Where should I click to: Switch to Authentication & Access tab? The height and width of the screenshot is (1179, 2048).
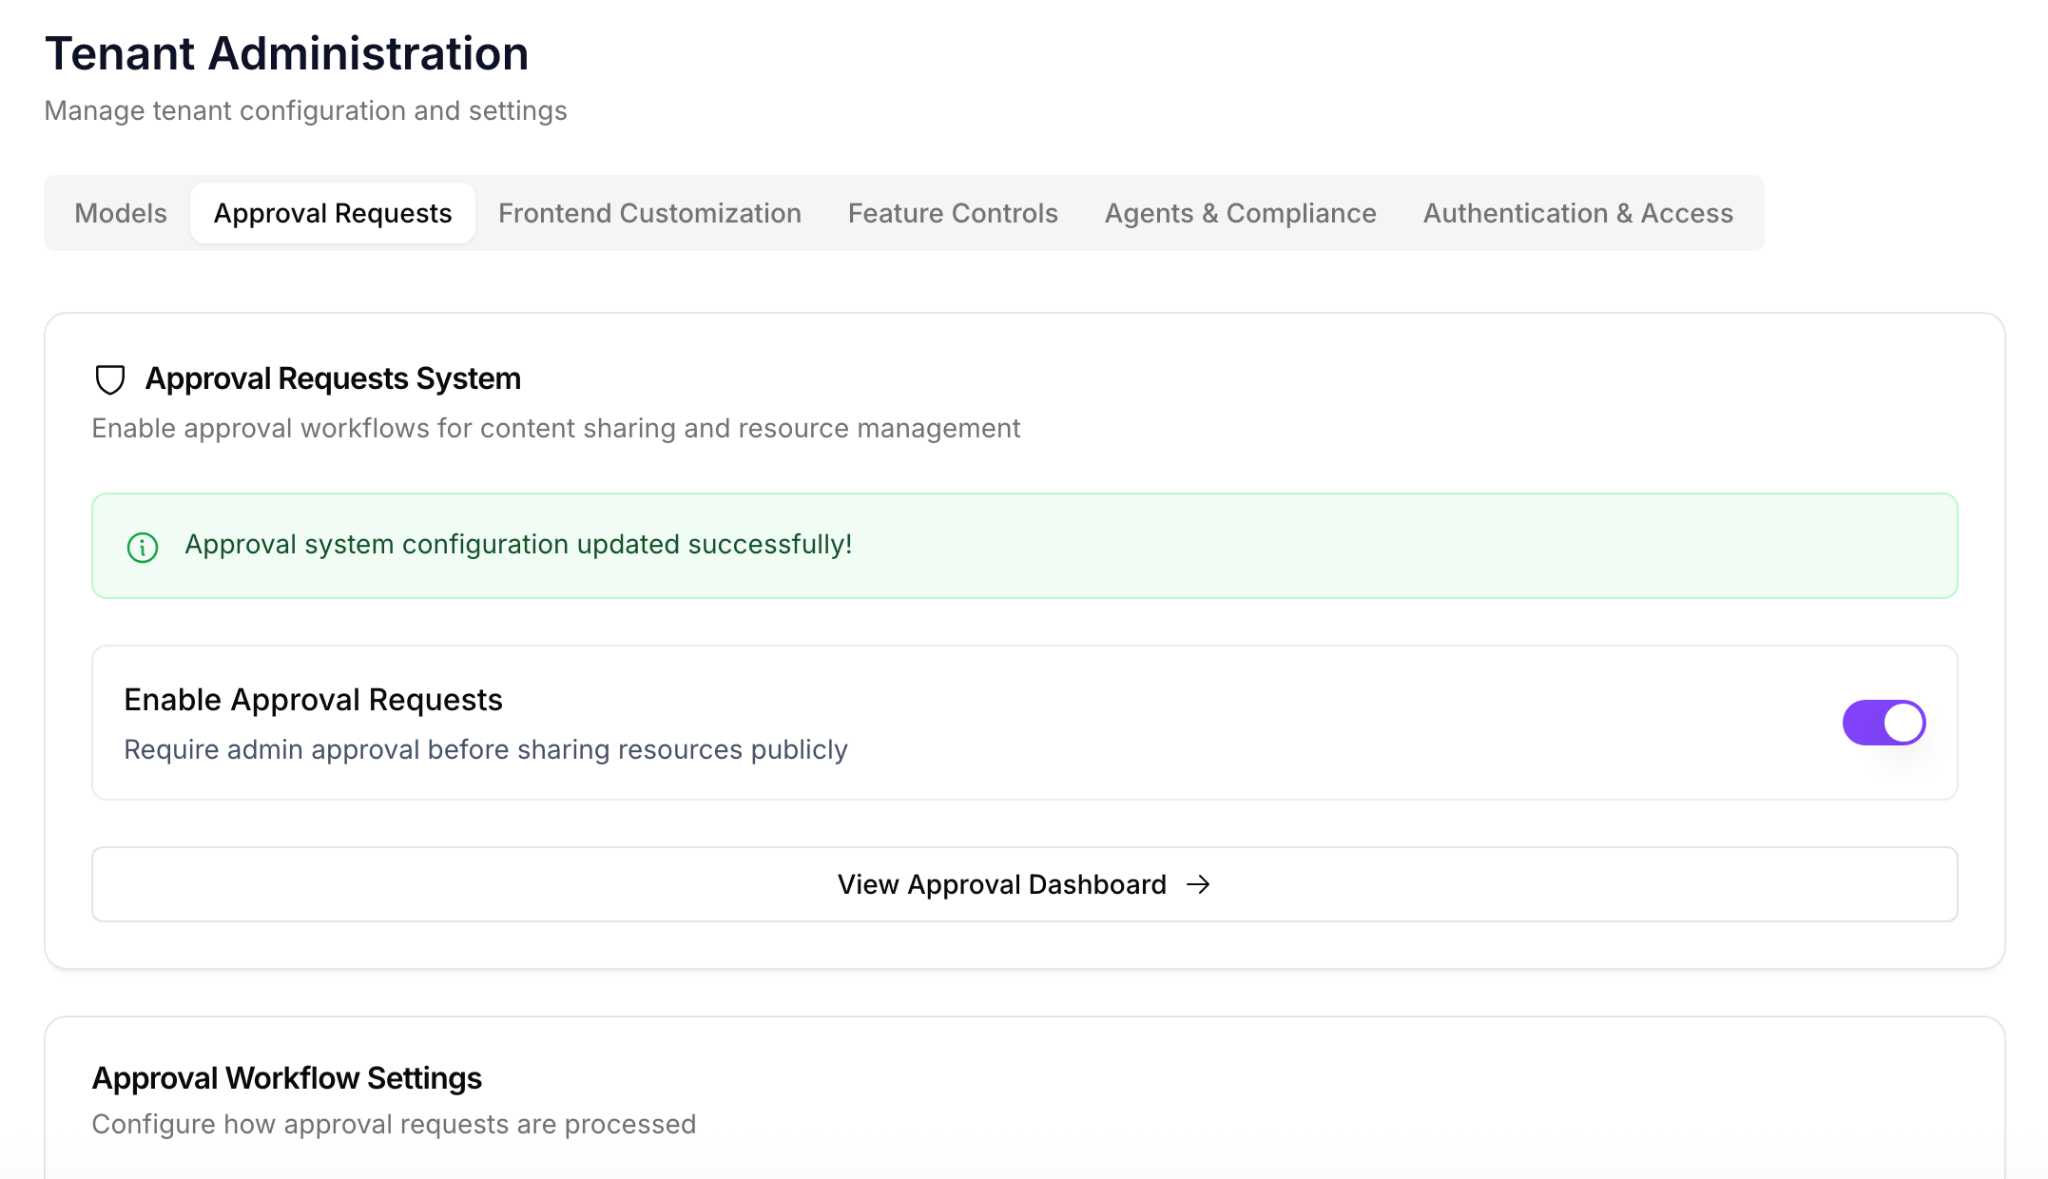1577,213
